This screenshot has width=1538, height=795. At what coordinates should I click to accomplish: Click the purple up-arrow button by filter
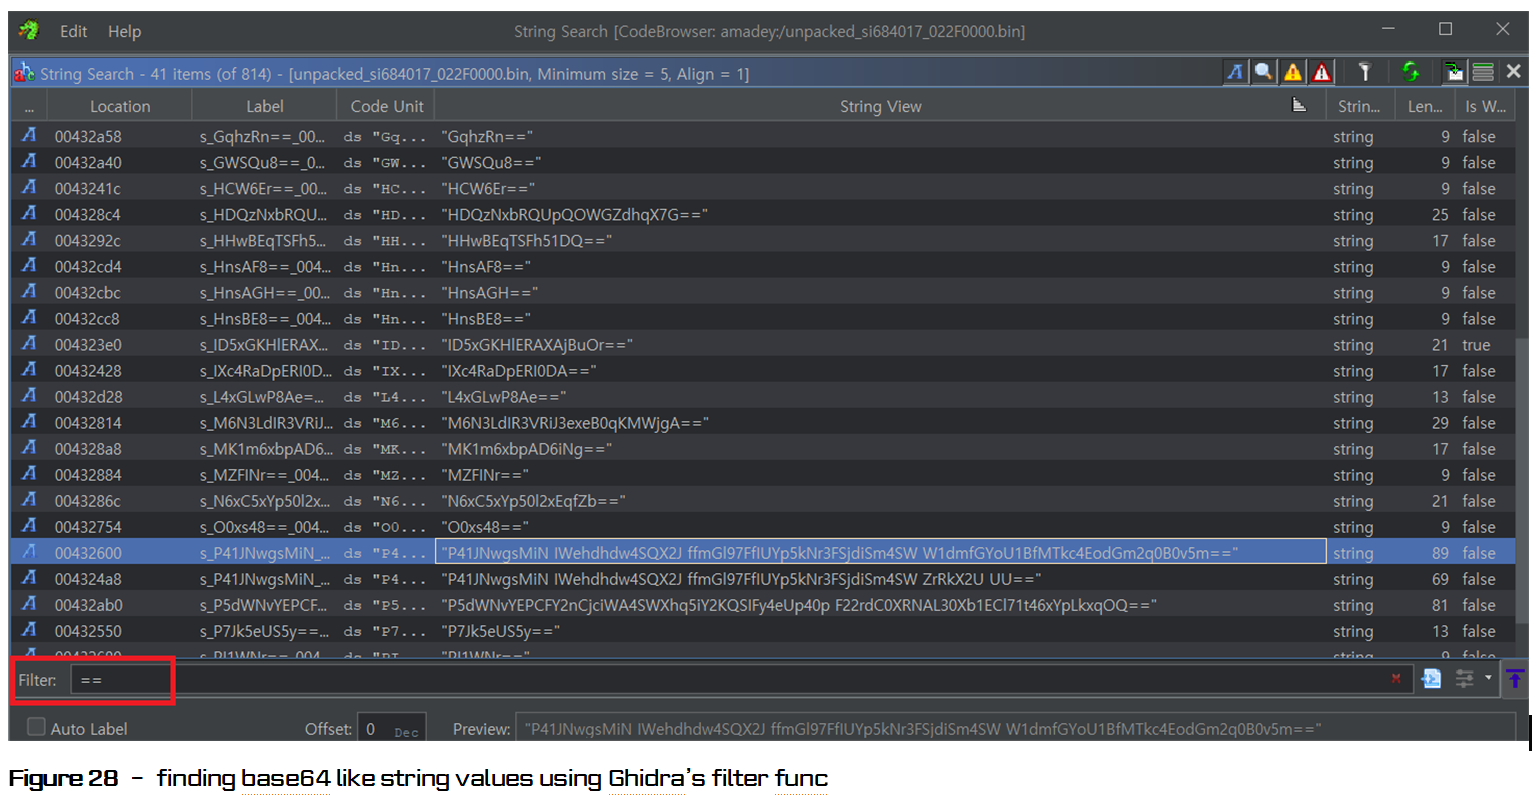tap(1515, 679)
